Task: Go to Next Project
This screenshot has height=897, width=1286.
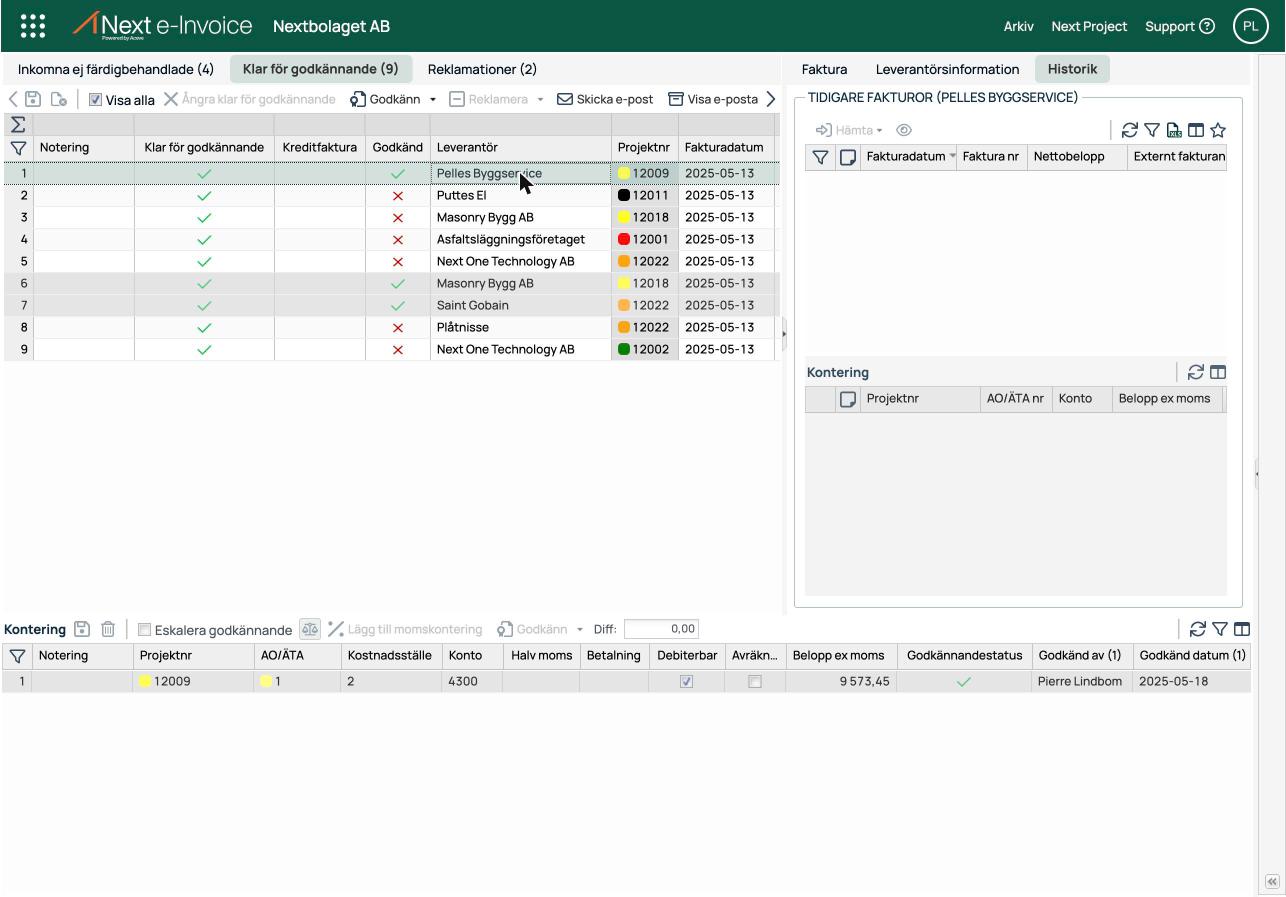Action: [1089, 27]
